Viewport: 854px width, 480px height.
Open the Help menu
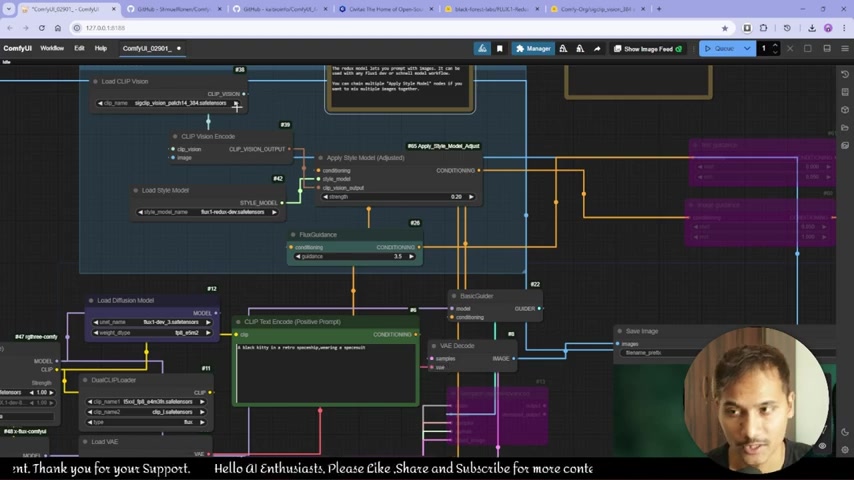(101, 48)
